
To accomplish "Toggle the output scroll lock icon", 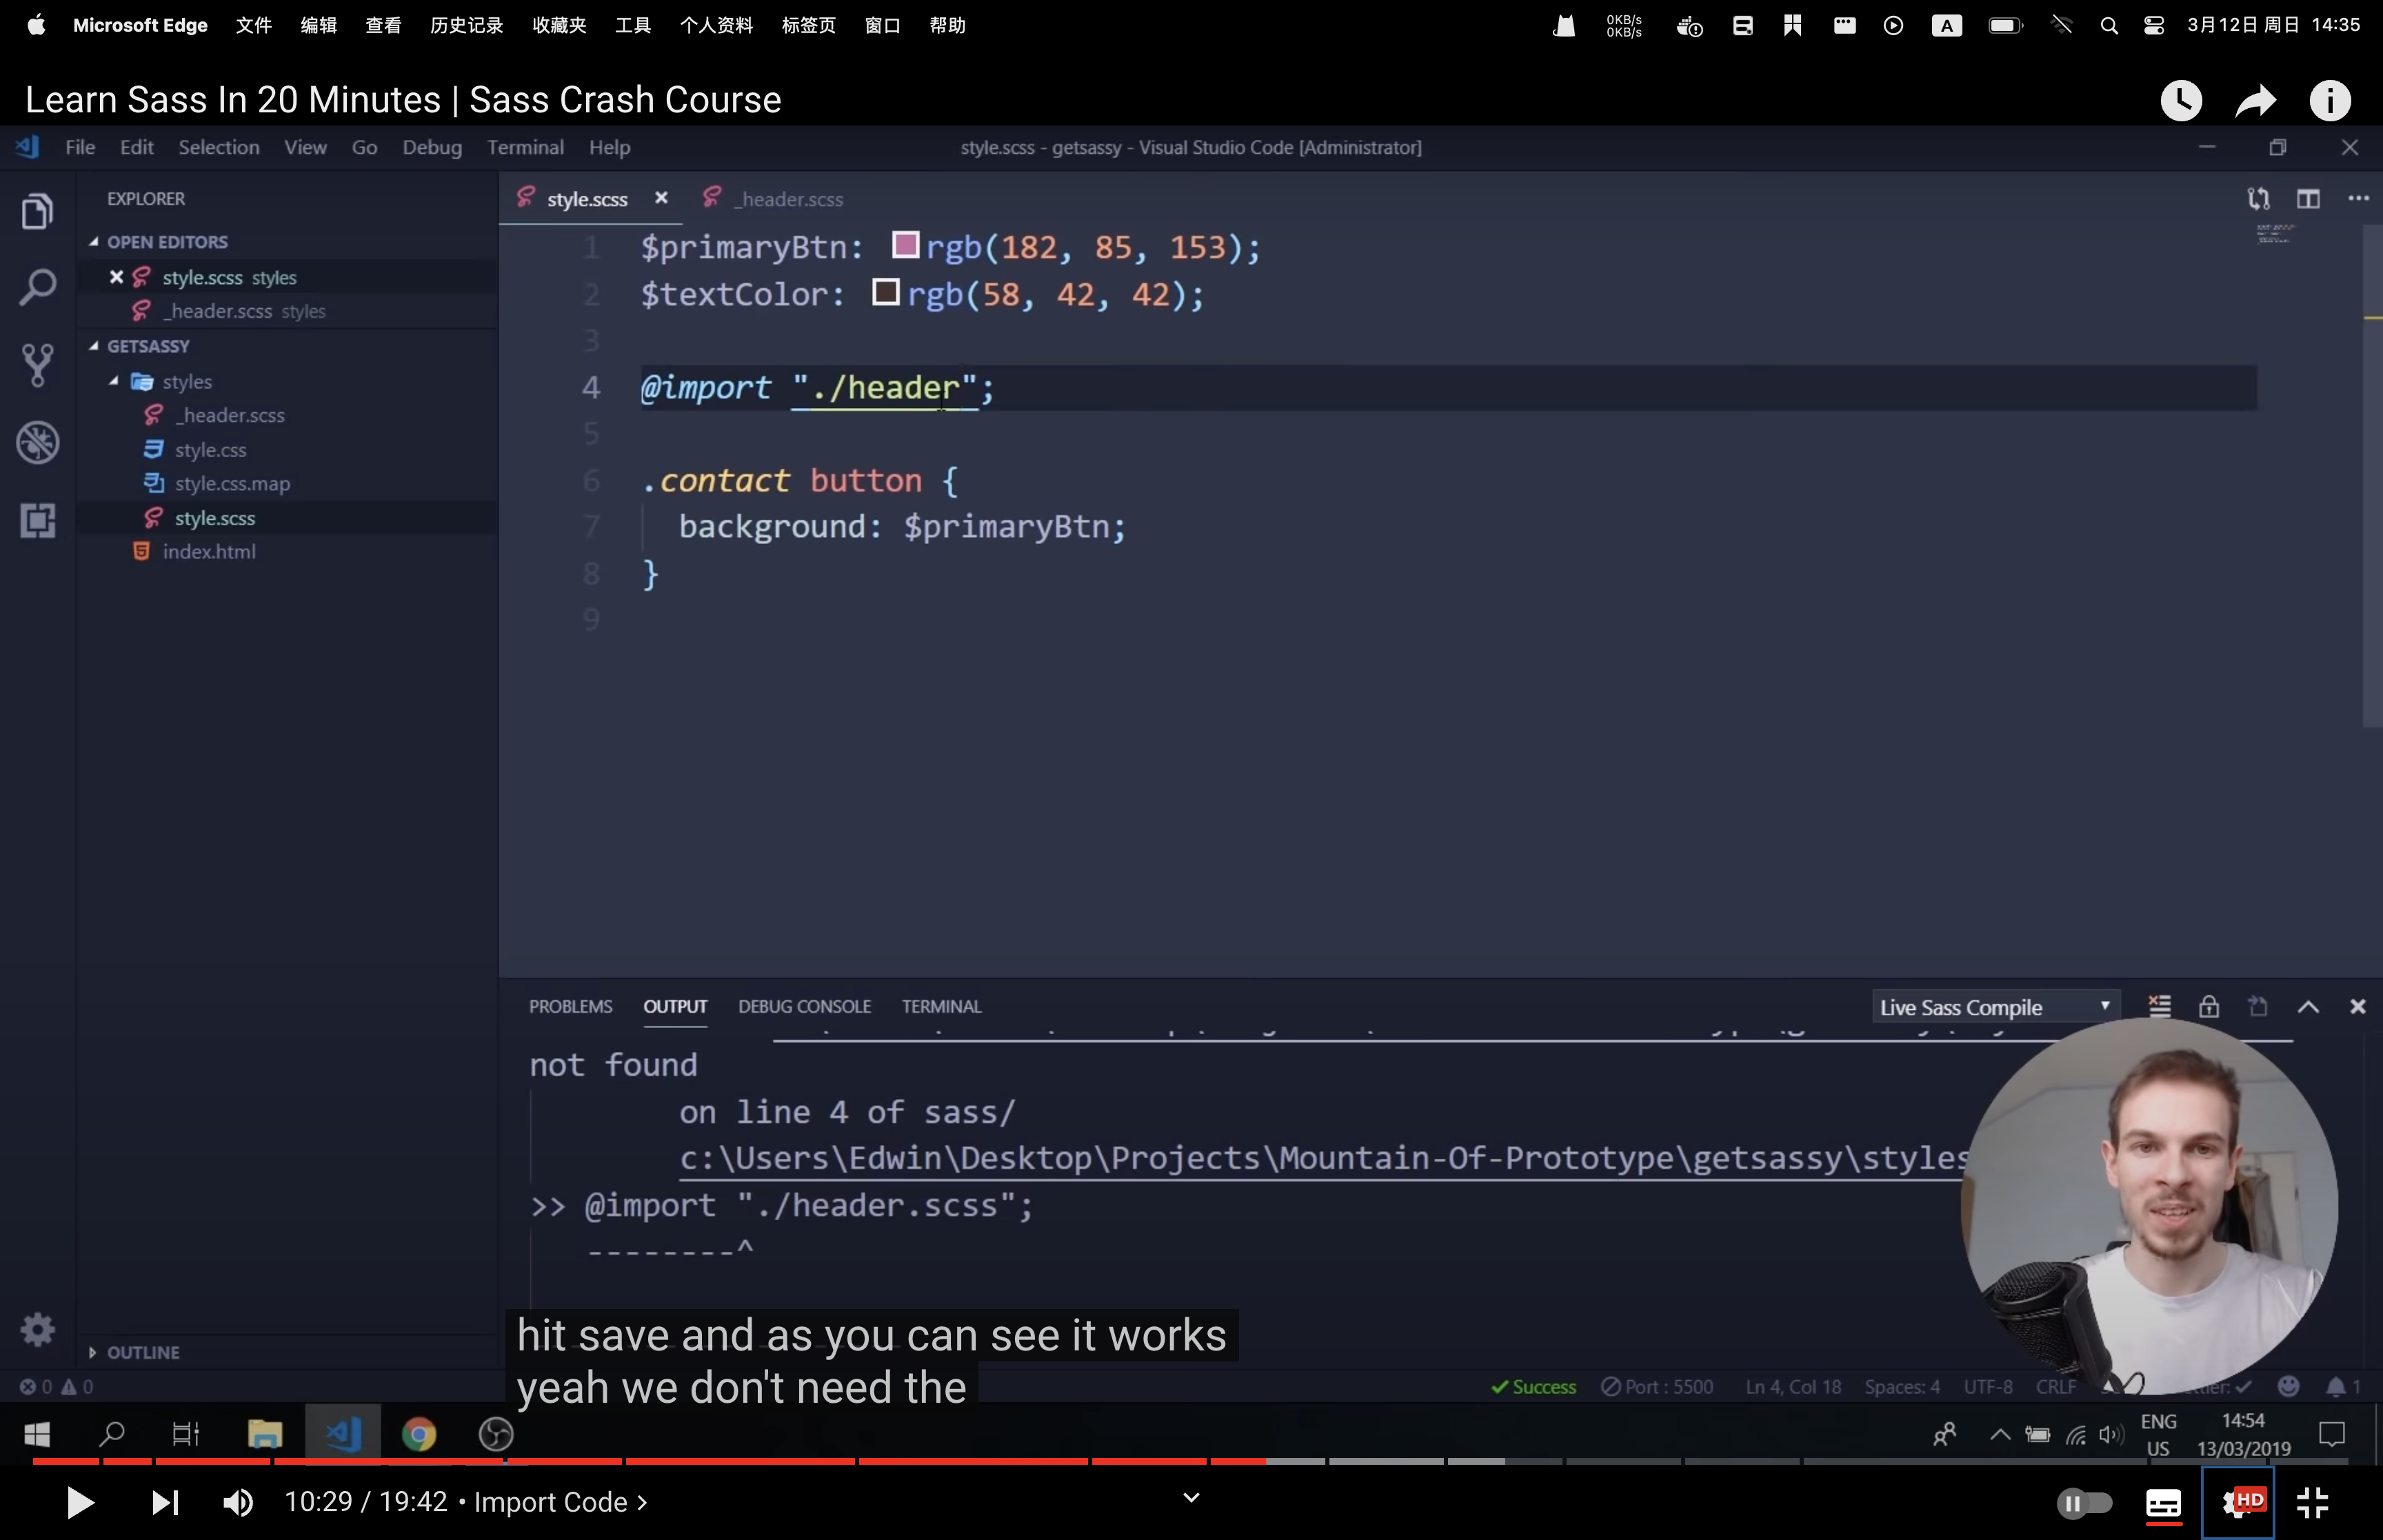I will [x=2209, y=1006].
